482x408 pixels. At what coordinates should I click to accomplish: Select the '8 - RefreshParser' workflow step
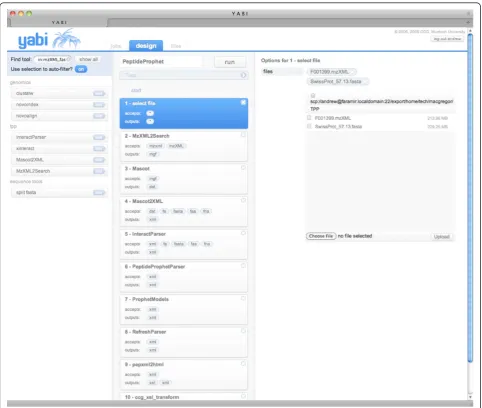(184, 342)
